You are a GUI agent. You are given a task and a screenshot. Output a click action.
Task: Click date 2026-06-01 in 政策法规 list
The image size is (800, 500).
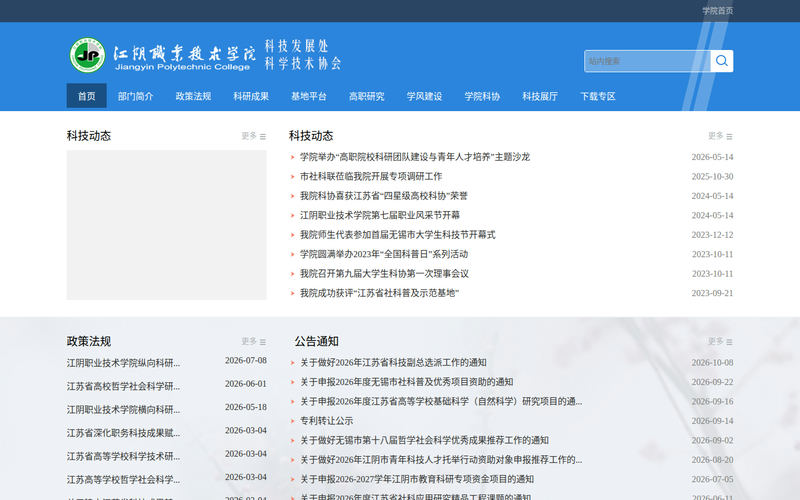coord(246,384)
